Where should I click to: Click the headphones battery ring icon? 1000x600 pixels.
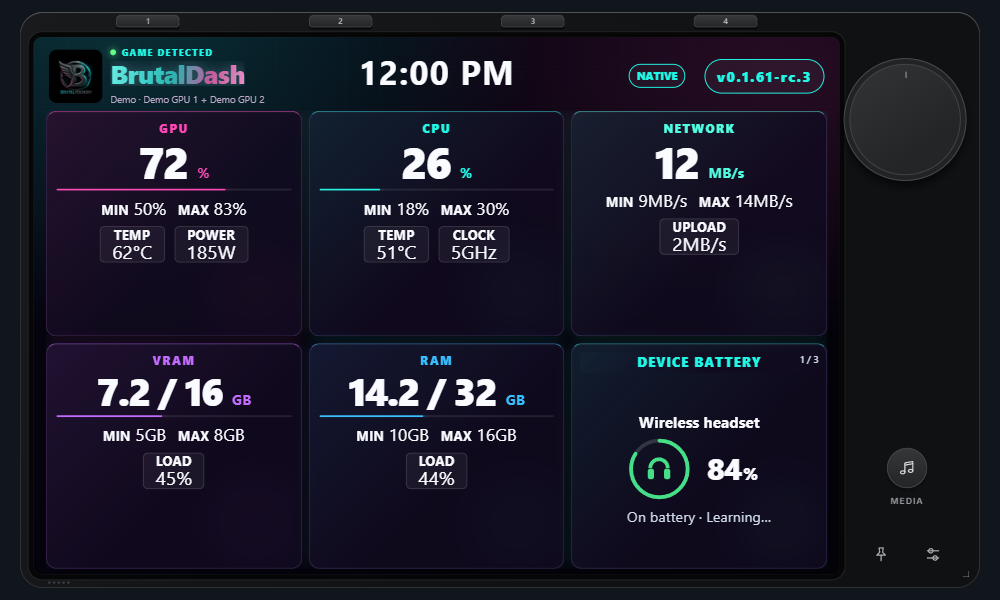659,469
